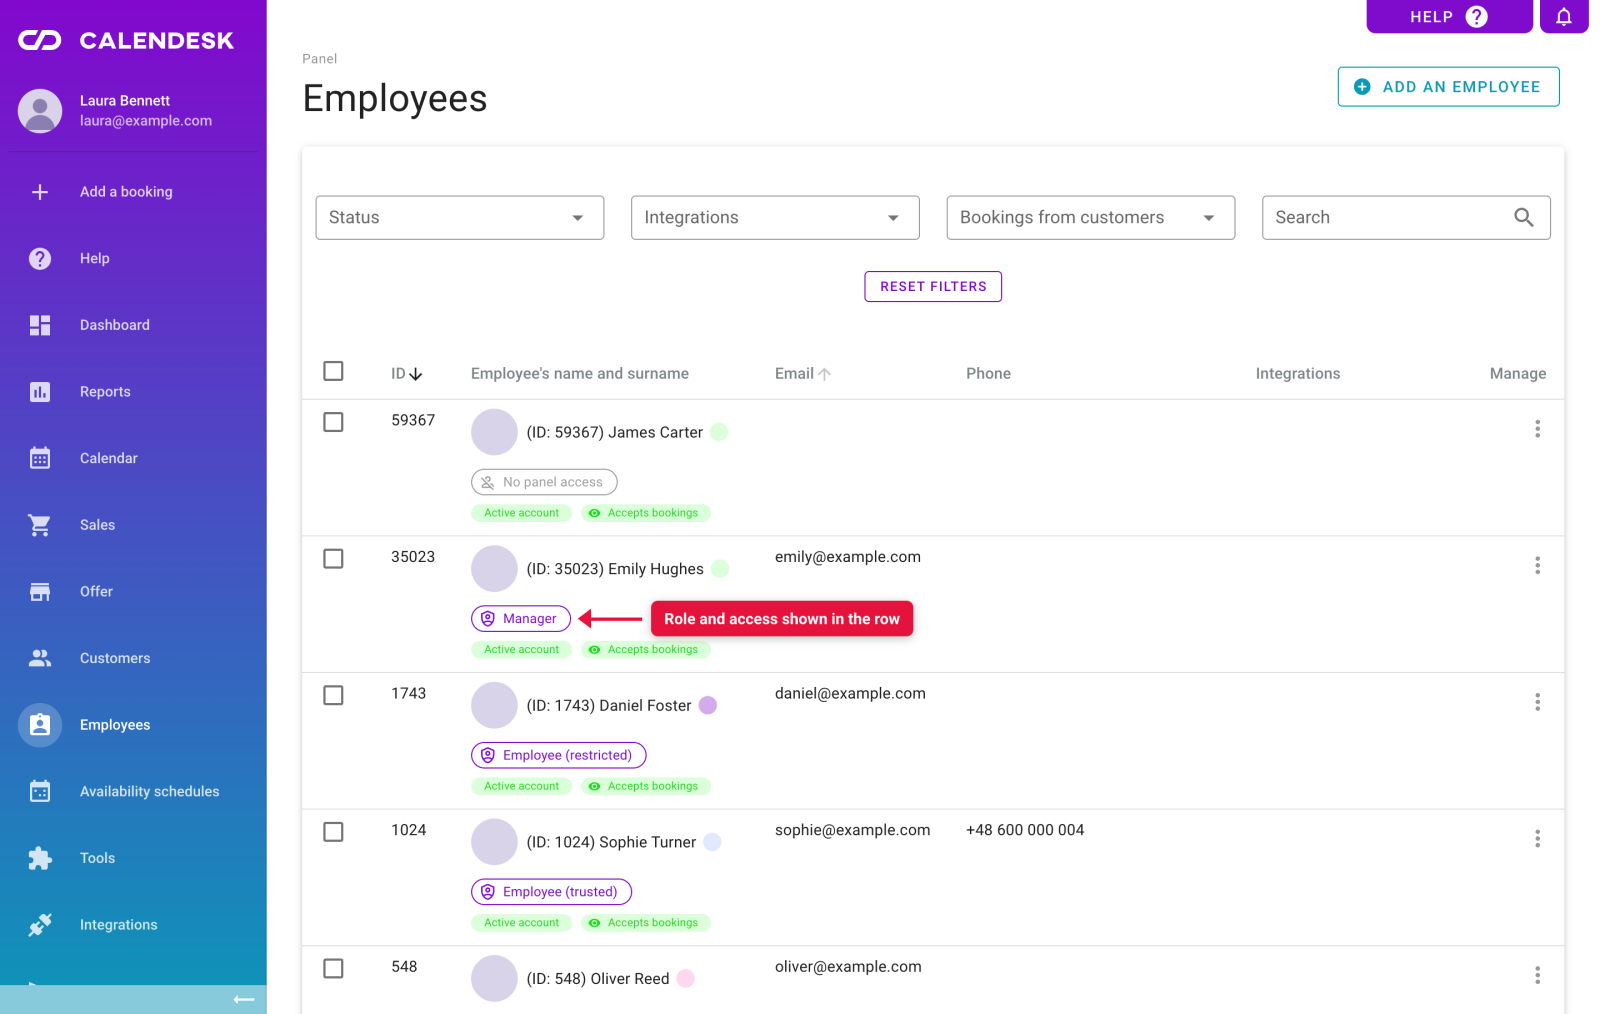This screenshot has width=1600, height=1014.
Task: Collapse the sidebar with the left arrow
Action: (244, 999)
